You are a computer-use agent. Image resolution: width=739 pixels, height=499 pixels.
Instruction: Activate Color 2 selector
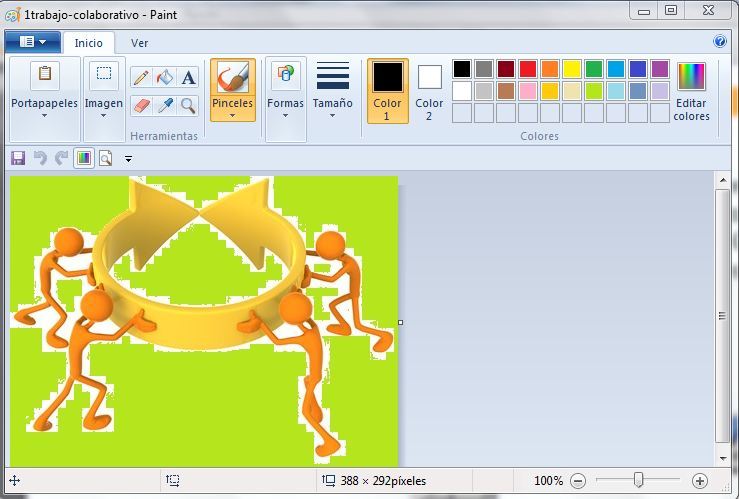429,90
